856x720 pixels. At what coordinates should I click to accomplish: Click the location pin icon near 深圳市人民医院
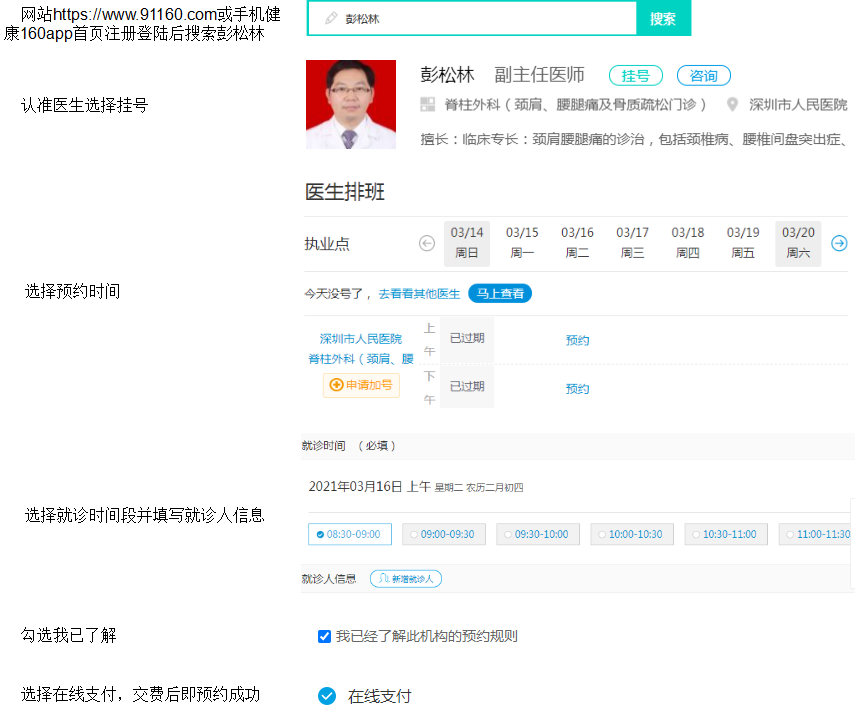click(x=732, y=105)
